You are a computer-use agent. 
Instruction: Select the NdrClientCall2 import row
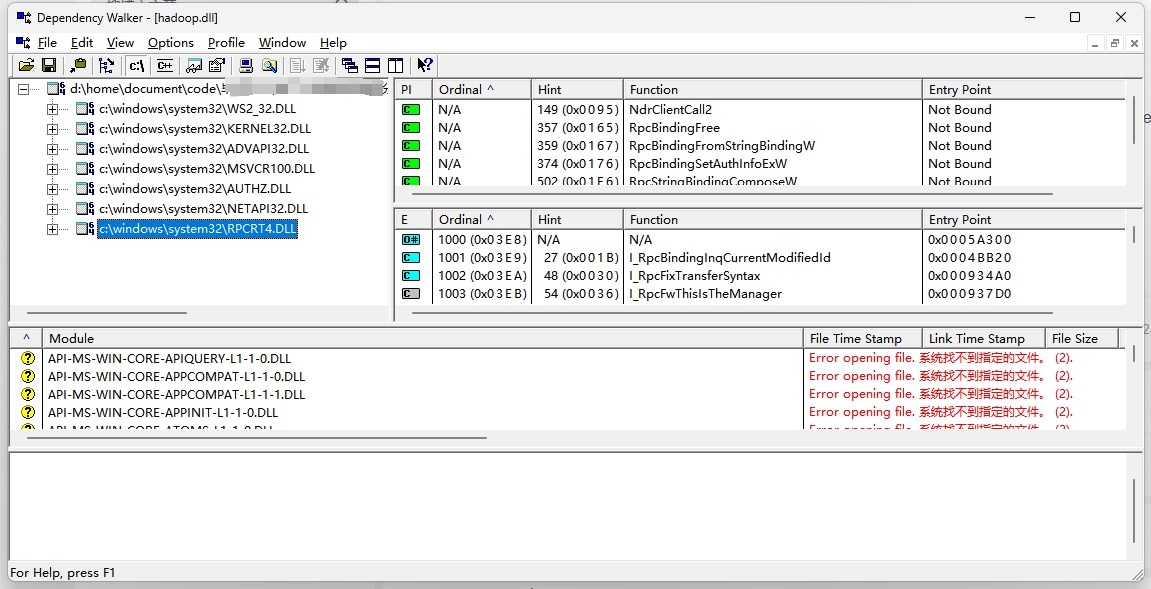point(670,110)
